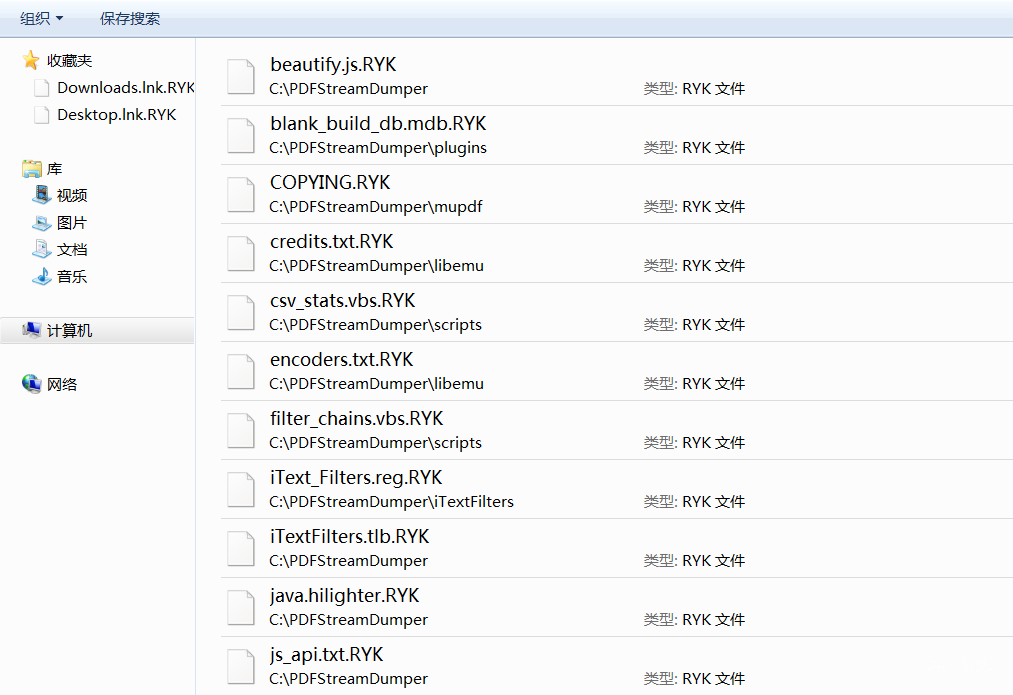Select file name csv_stats.vbs.RYK
The height and width of the screenshot is (695, 1013).
[x=342, y=301]
